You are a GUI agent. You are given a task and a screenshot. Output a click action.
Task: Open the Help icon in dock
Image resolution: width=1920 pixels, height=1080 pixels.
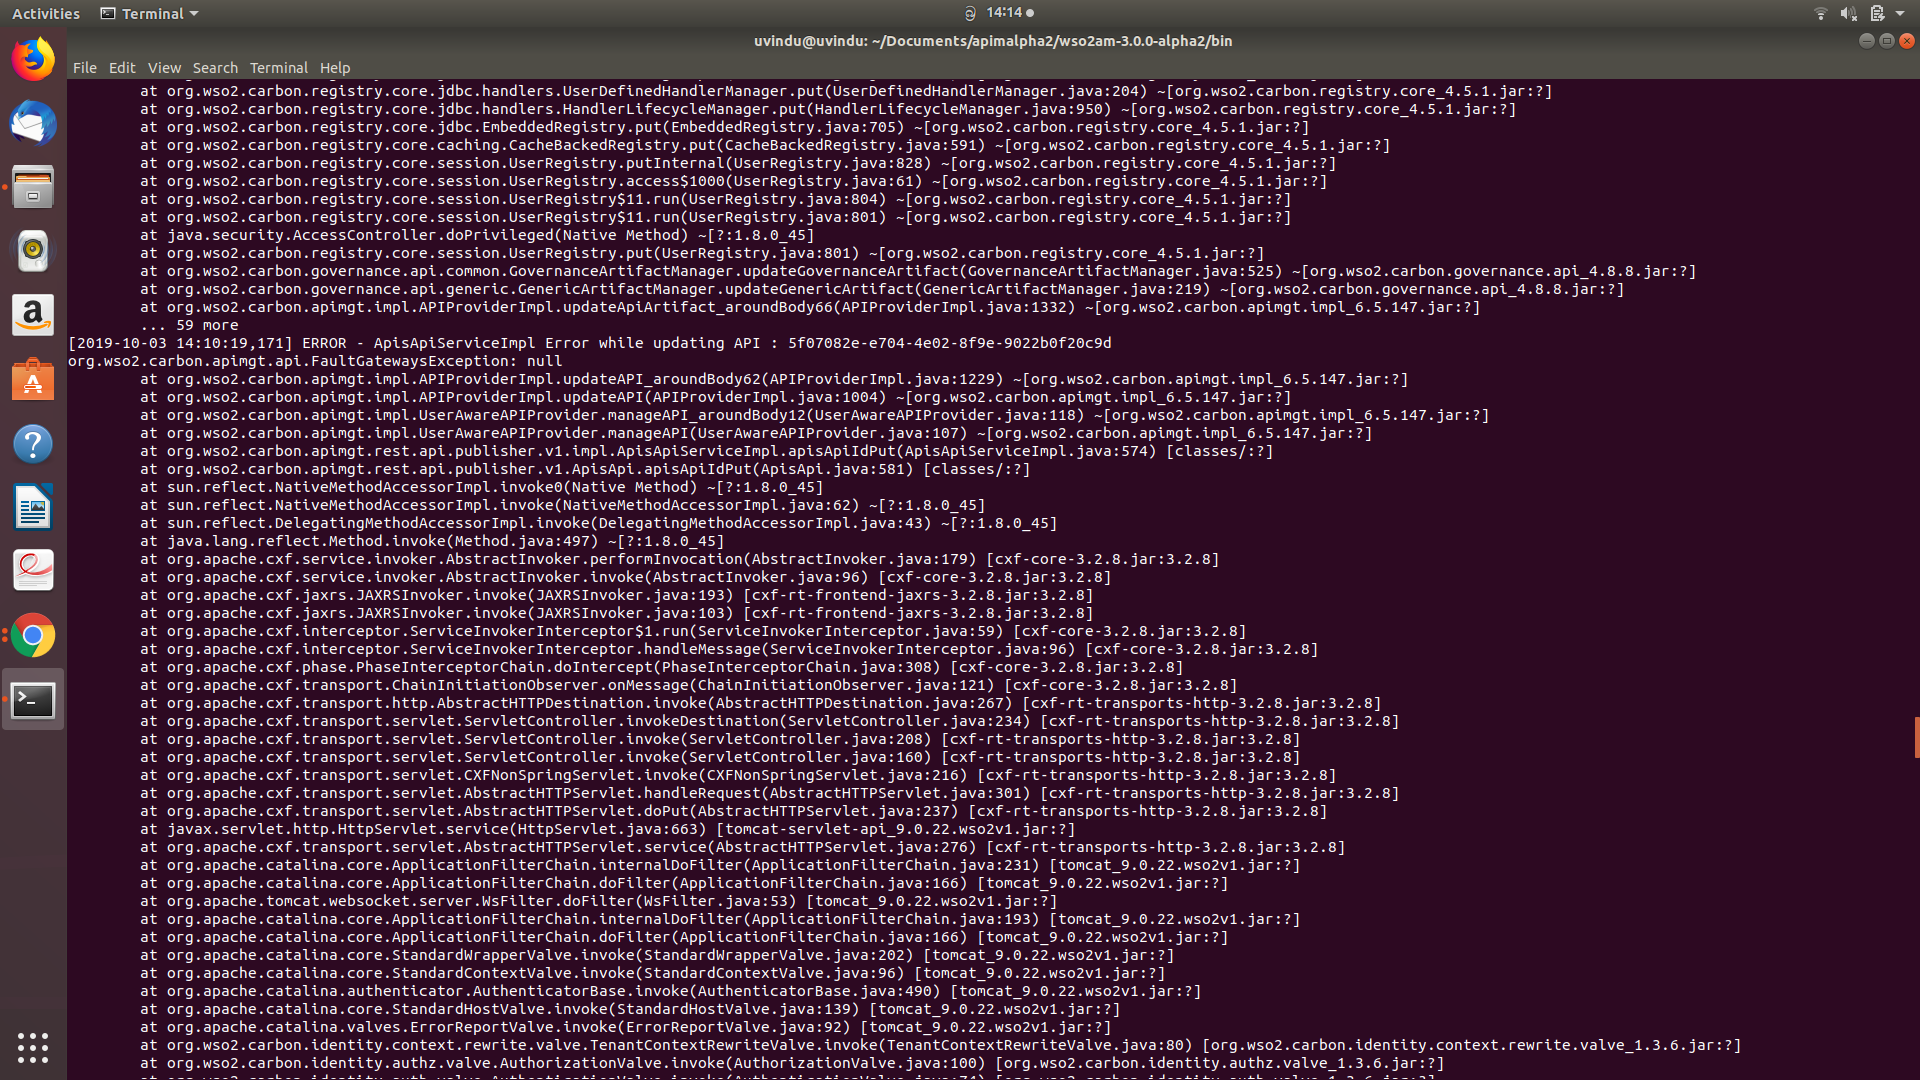[x=33, y=443]
